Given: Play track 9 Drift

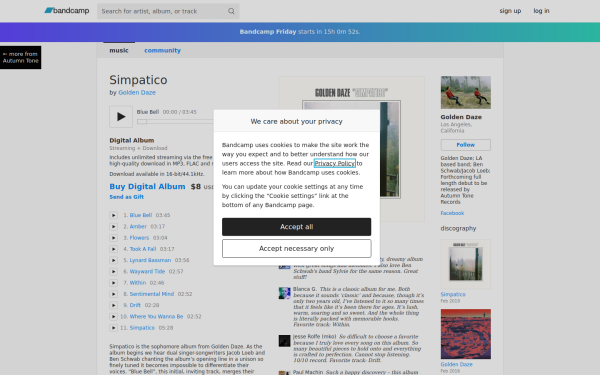Looking at the screenshot, I should pos(113,305).
